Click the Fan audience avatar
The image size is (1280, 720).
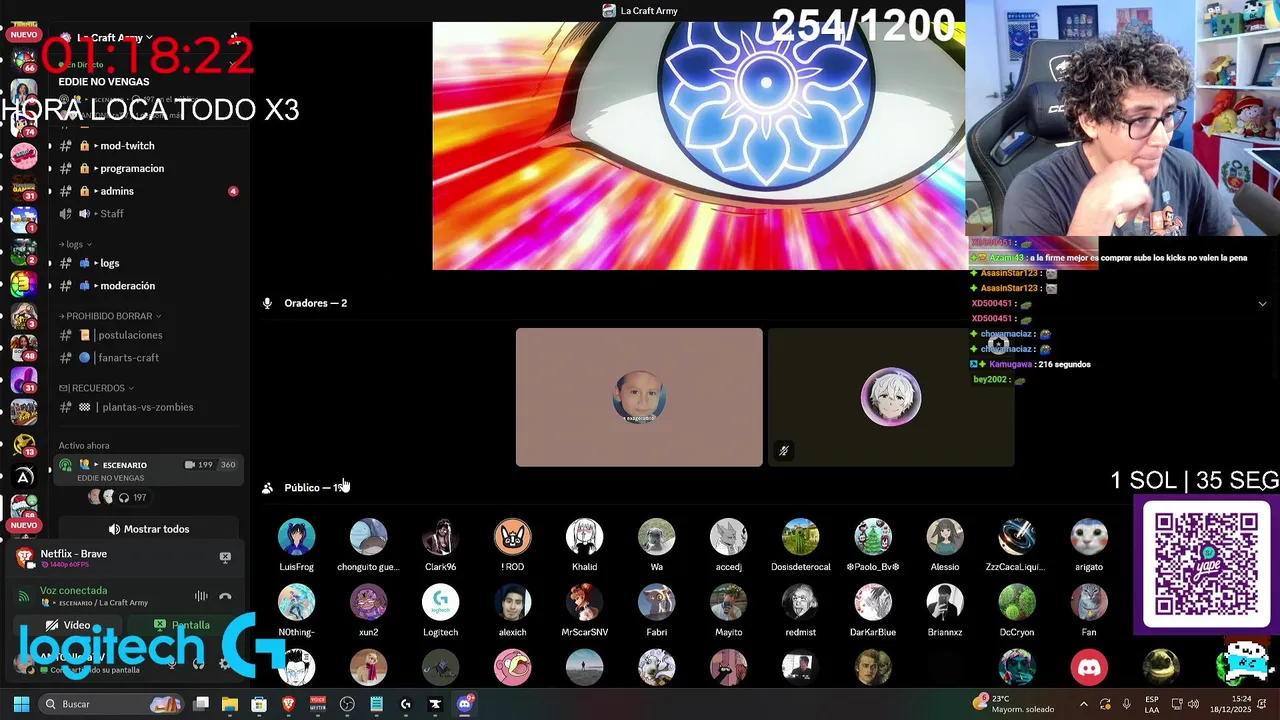[1088, 603]
